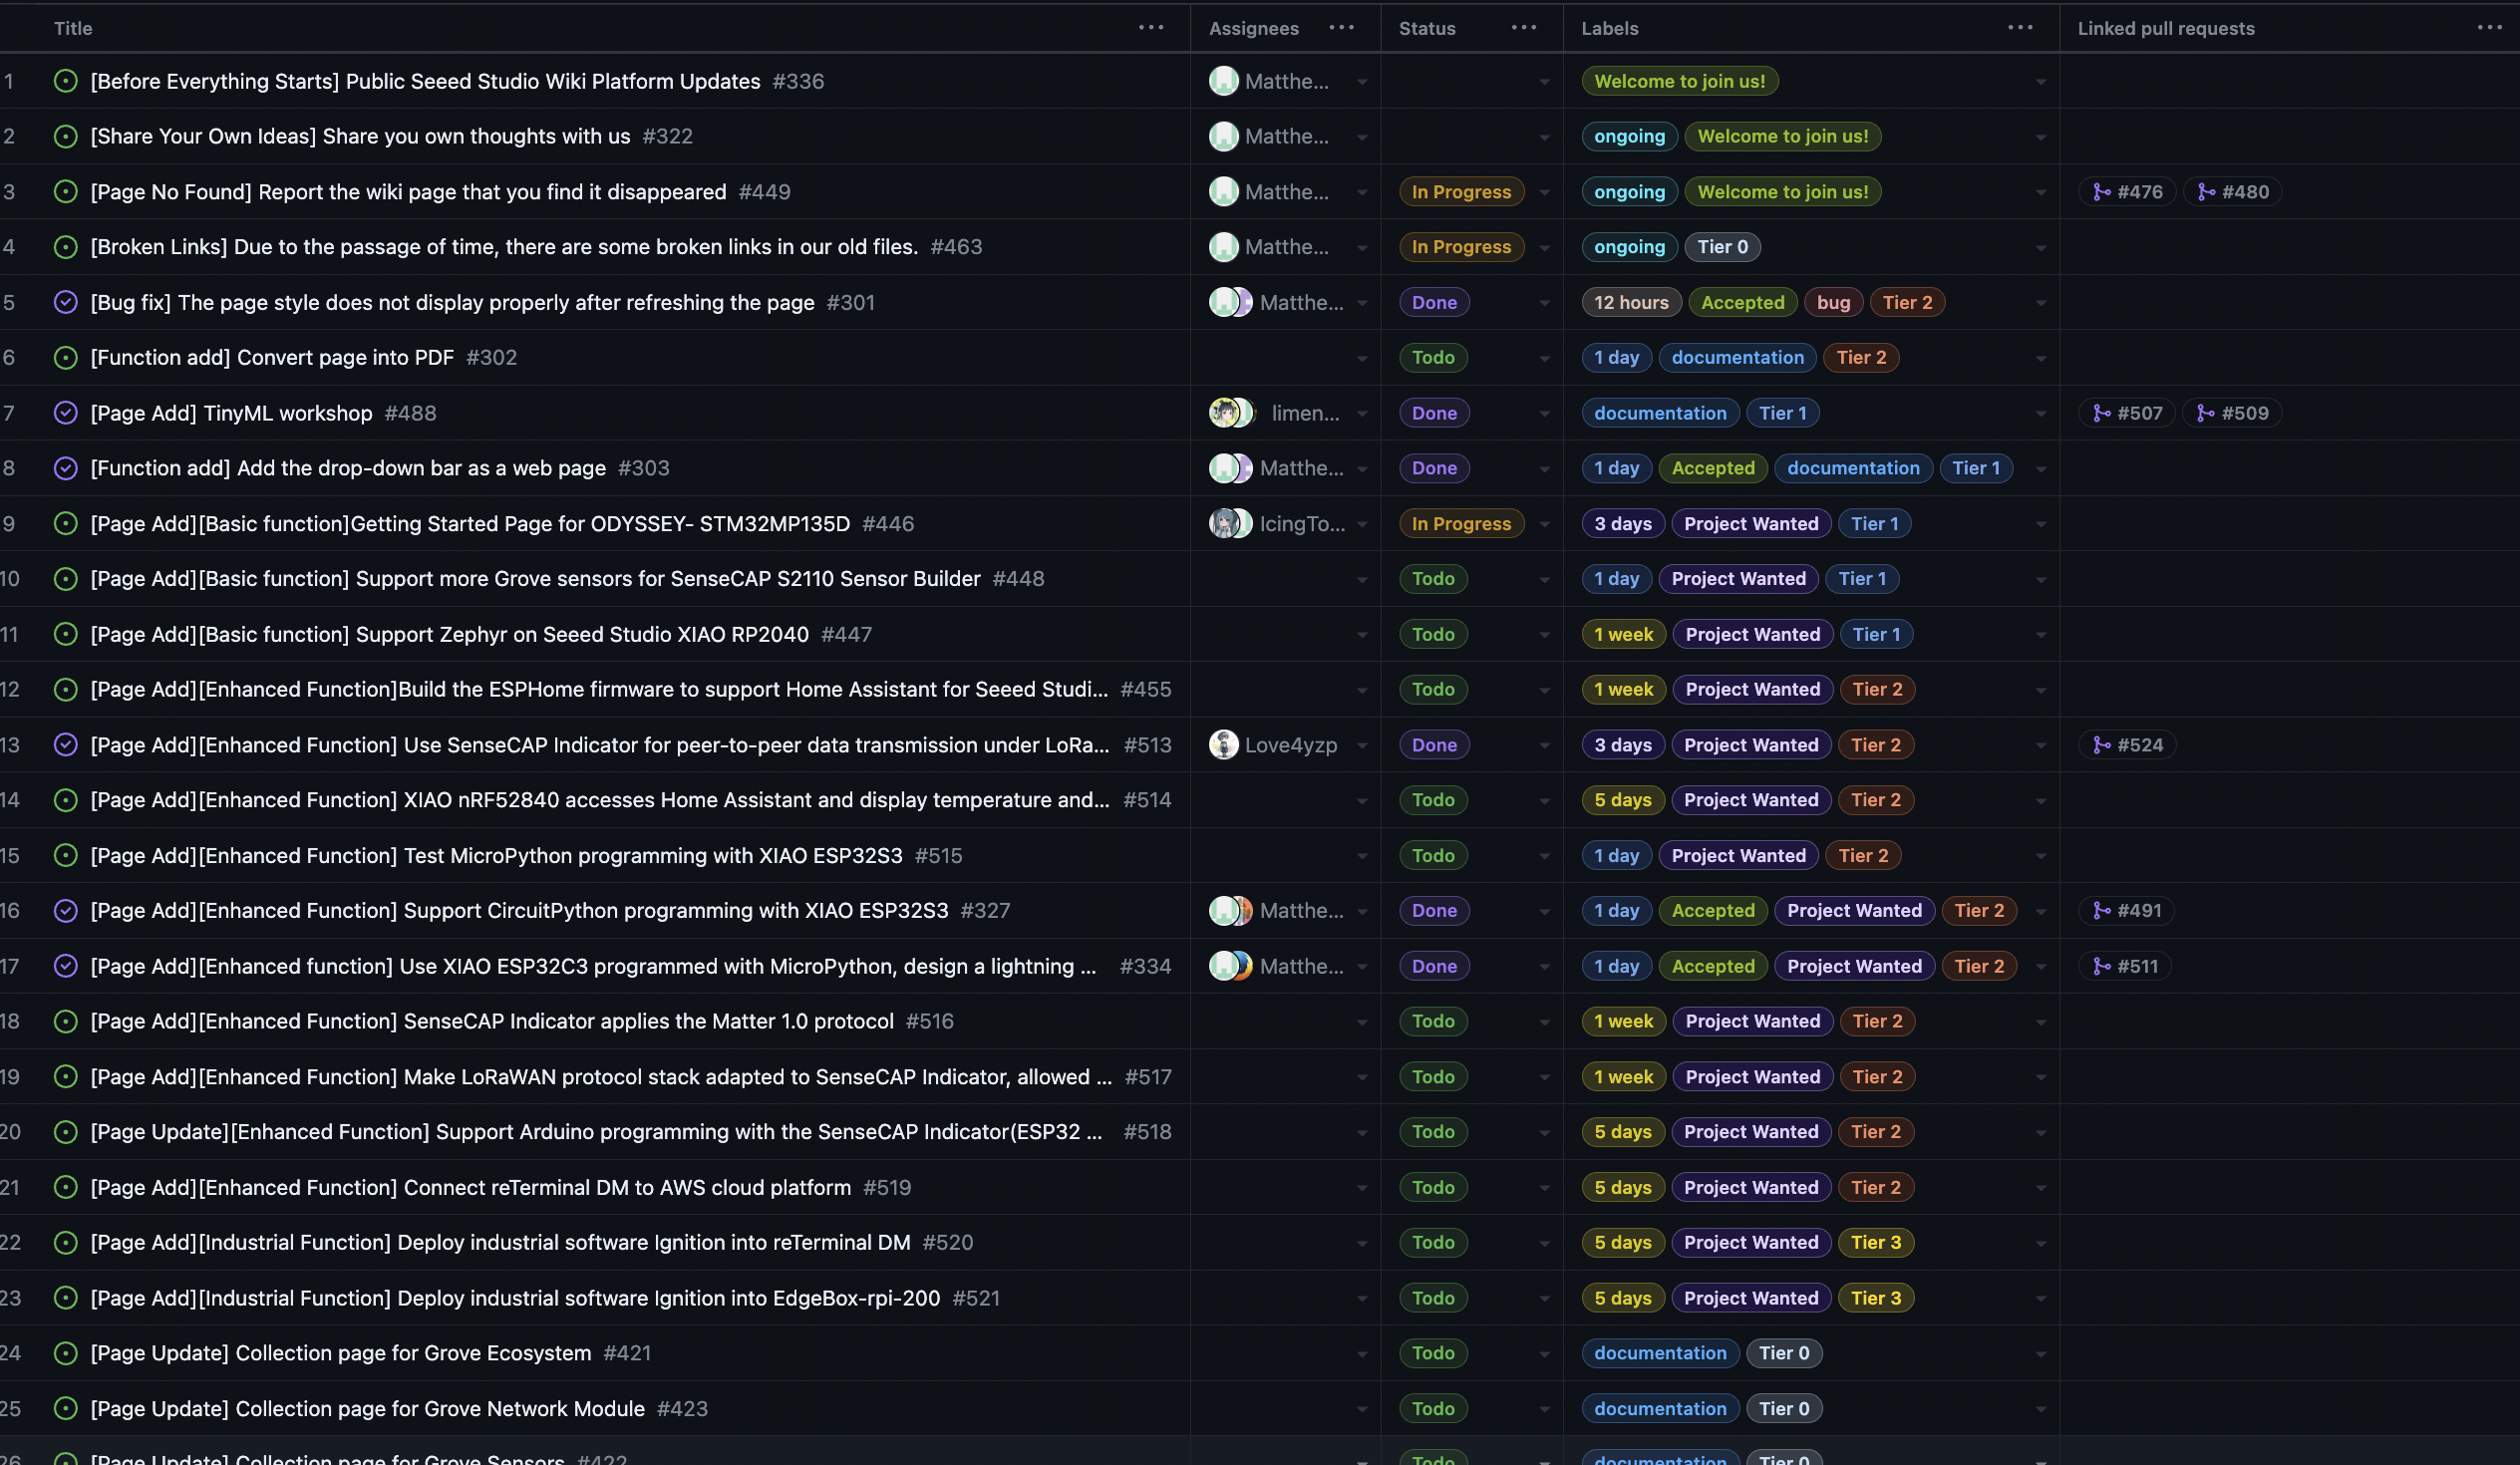Viewport: 2520px width, 1465px height.
Task: Expand the Status dropdown on row 9
Action: (x=1542, y=523)
